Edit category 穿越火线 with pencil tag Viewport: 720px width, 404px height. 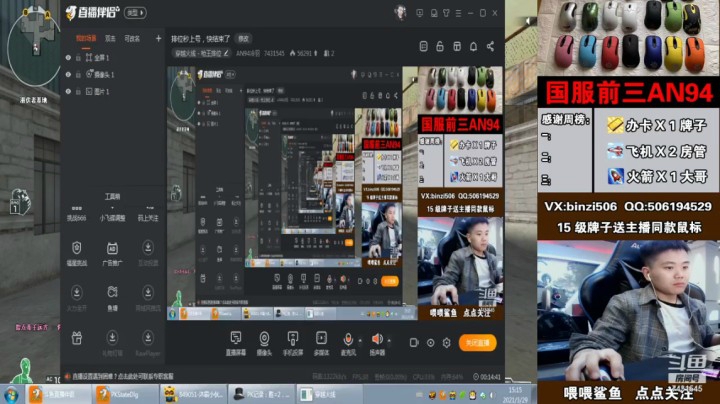pyautogui.click(x=201, y=53)
